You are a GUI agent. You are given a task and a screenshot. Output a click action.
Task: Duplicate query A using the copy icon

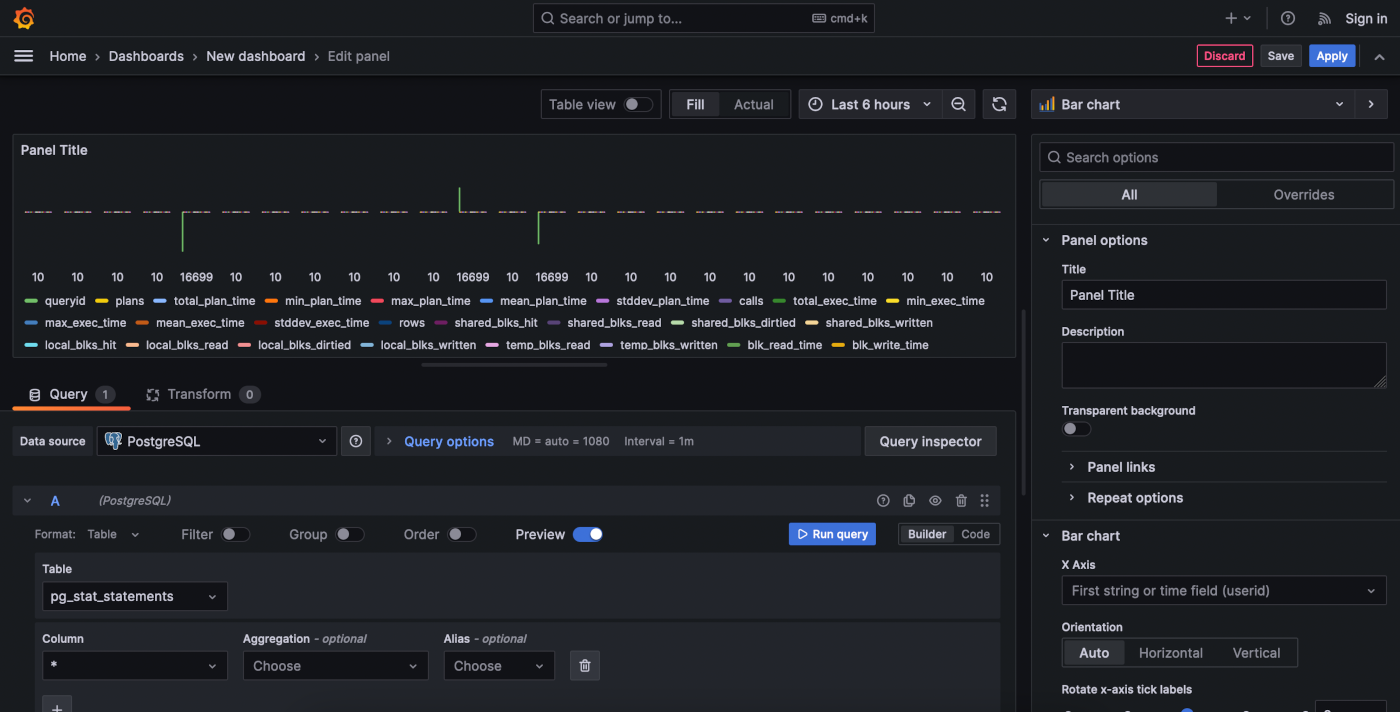click(x=908, y=500)
